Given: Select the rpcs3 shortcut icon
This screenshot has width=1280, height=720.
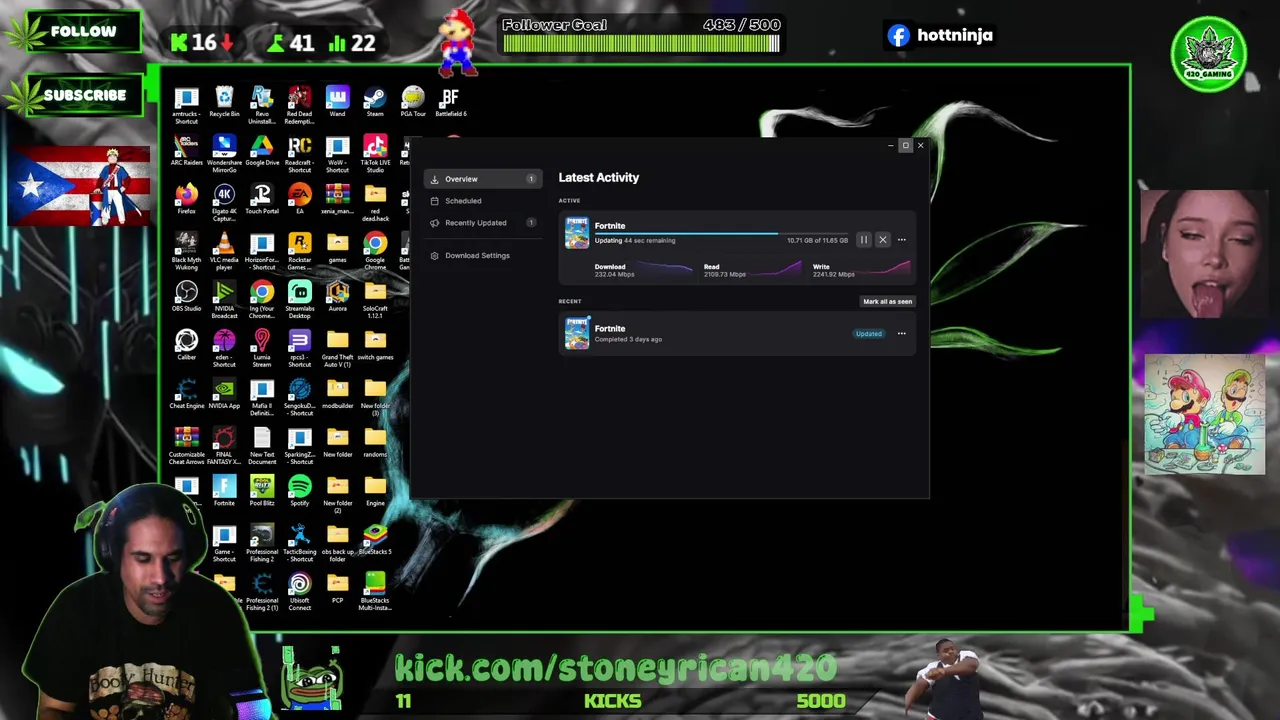Looking at the screenshot, I should pyautogui.click(x=300, y=348).
